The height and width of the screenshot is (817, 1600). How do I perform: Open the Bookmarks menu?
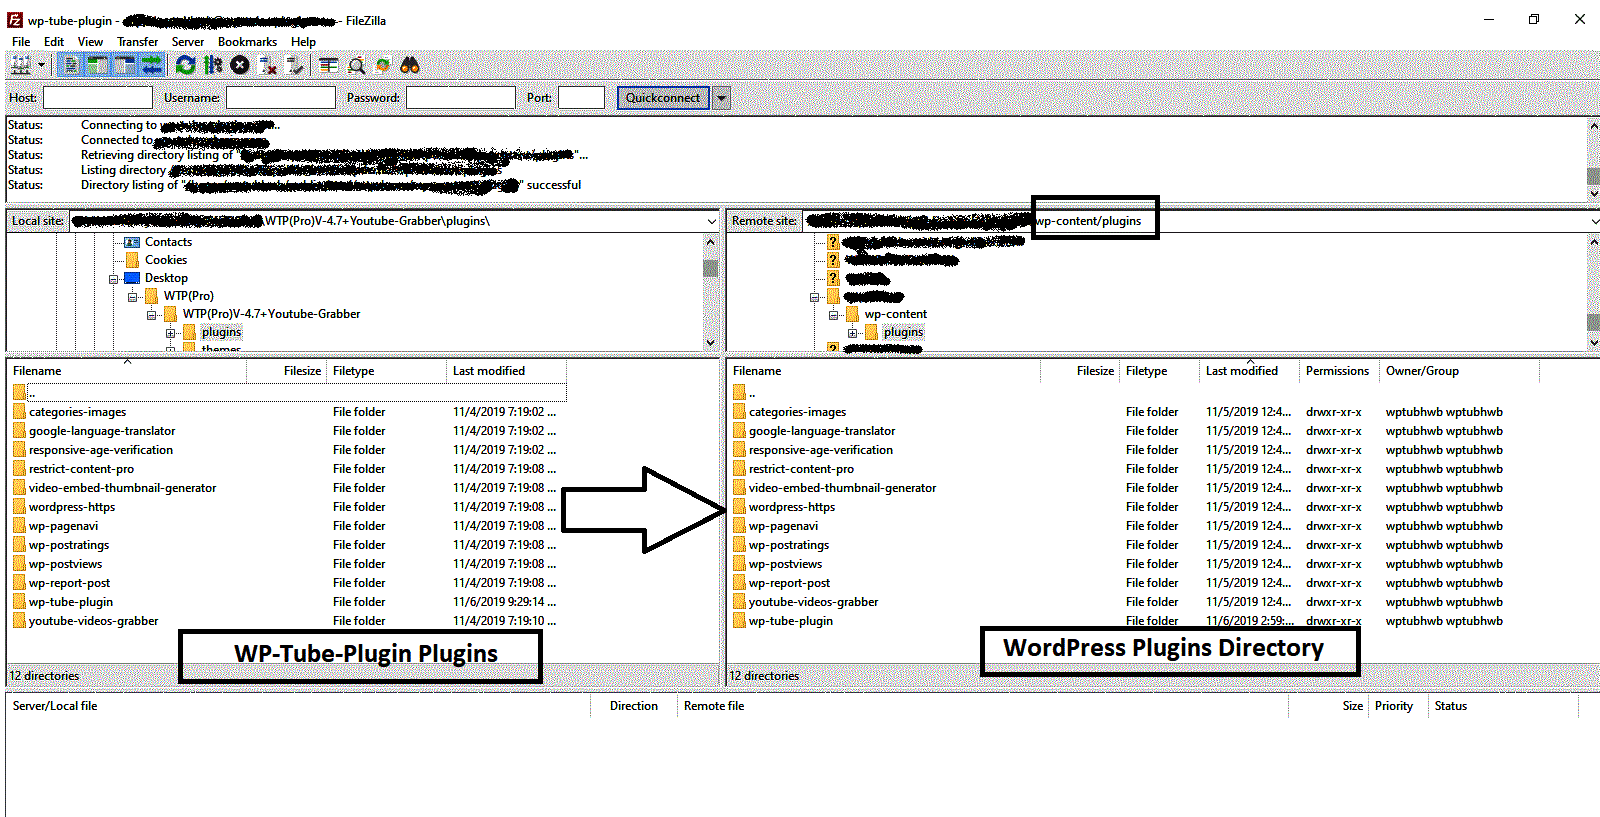(x=247, y=42)
